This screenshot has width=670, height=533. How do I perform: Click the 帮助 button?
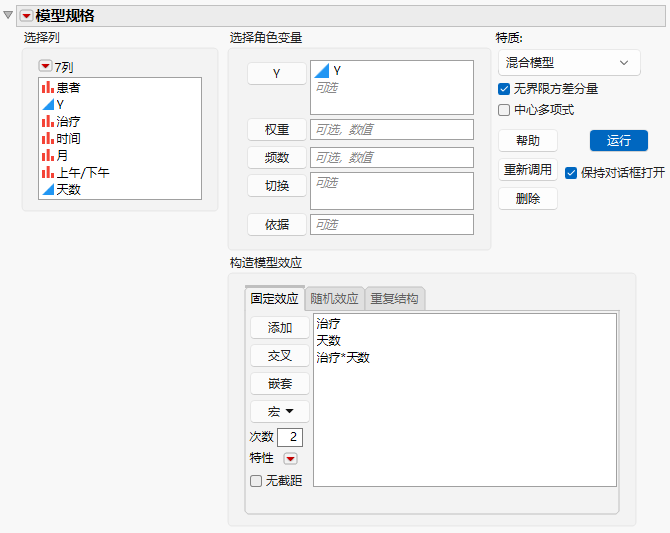tap(528, 141)
